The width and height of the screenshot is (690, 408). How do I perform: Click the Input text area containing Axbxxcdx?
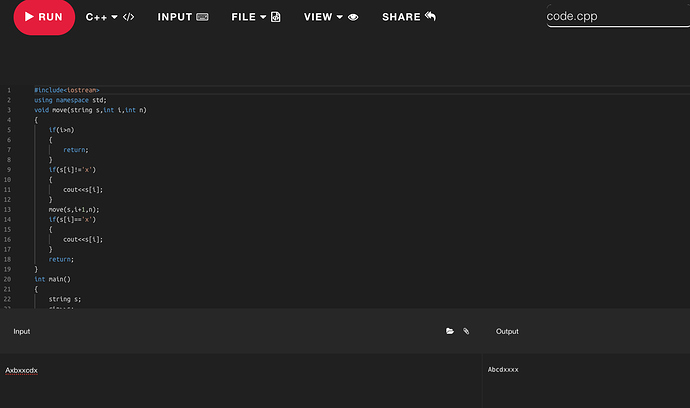click(x=241, y=381)
